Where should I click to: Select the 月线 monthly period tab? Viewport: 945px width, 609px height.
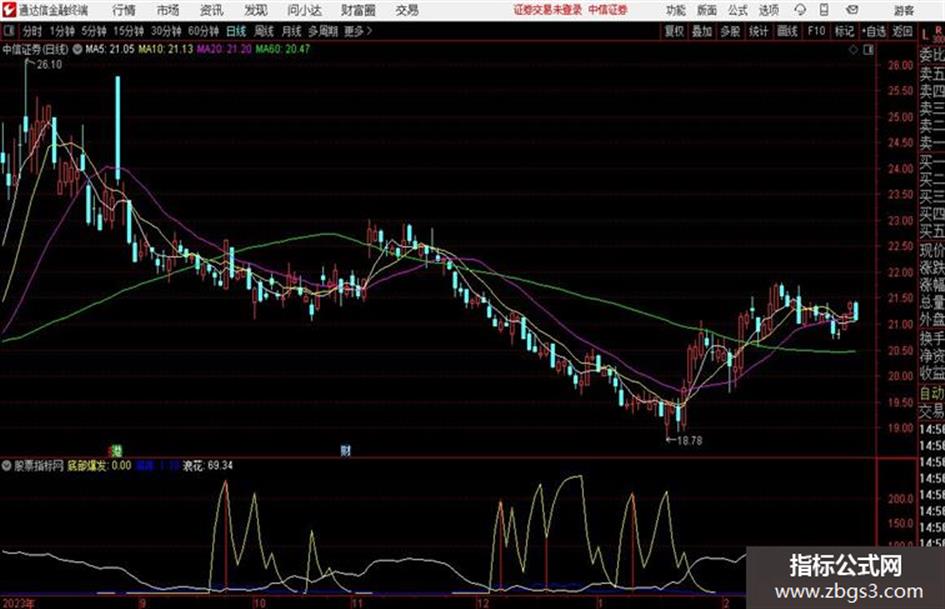point(292,31)
